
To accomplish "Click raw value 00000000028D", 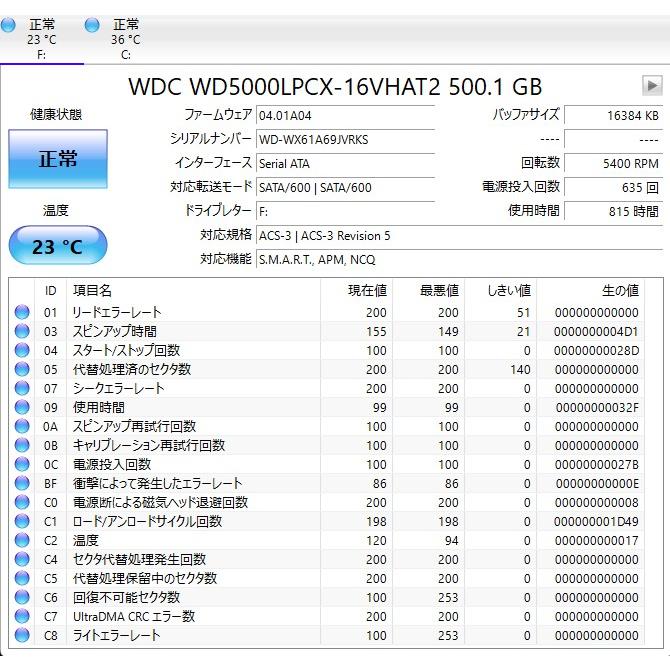I will click(596, 350).
